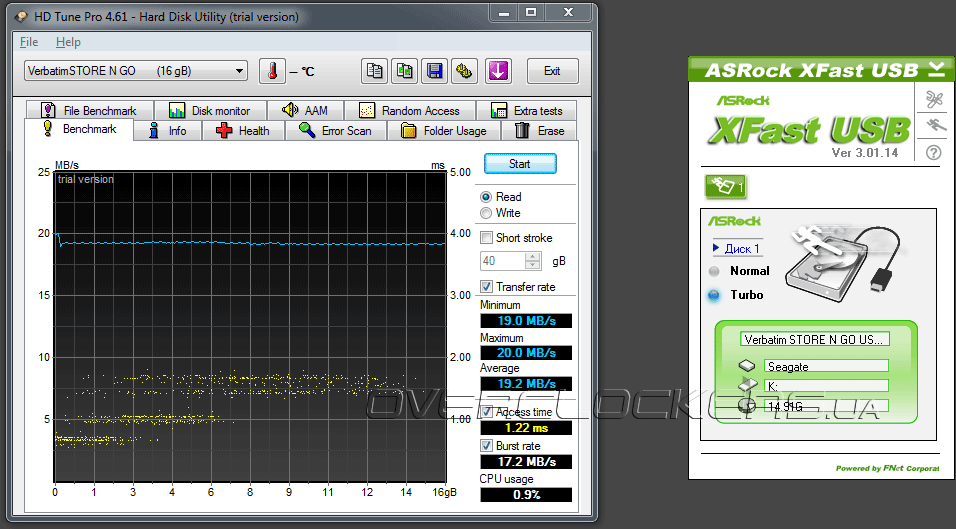Open the Health tab

click(243, 130)
